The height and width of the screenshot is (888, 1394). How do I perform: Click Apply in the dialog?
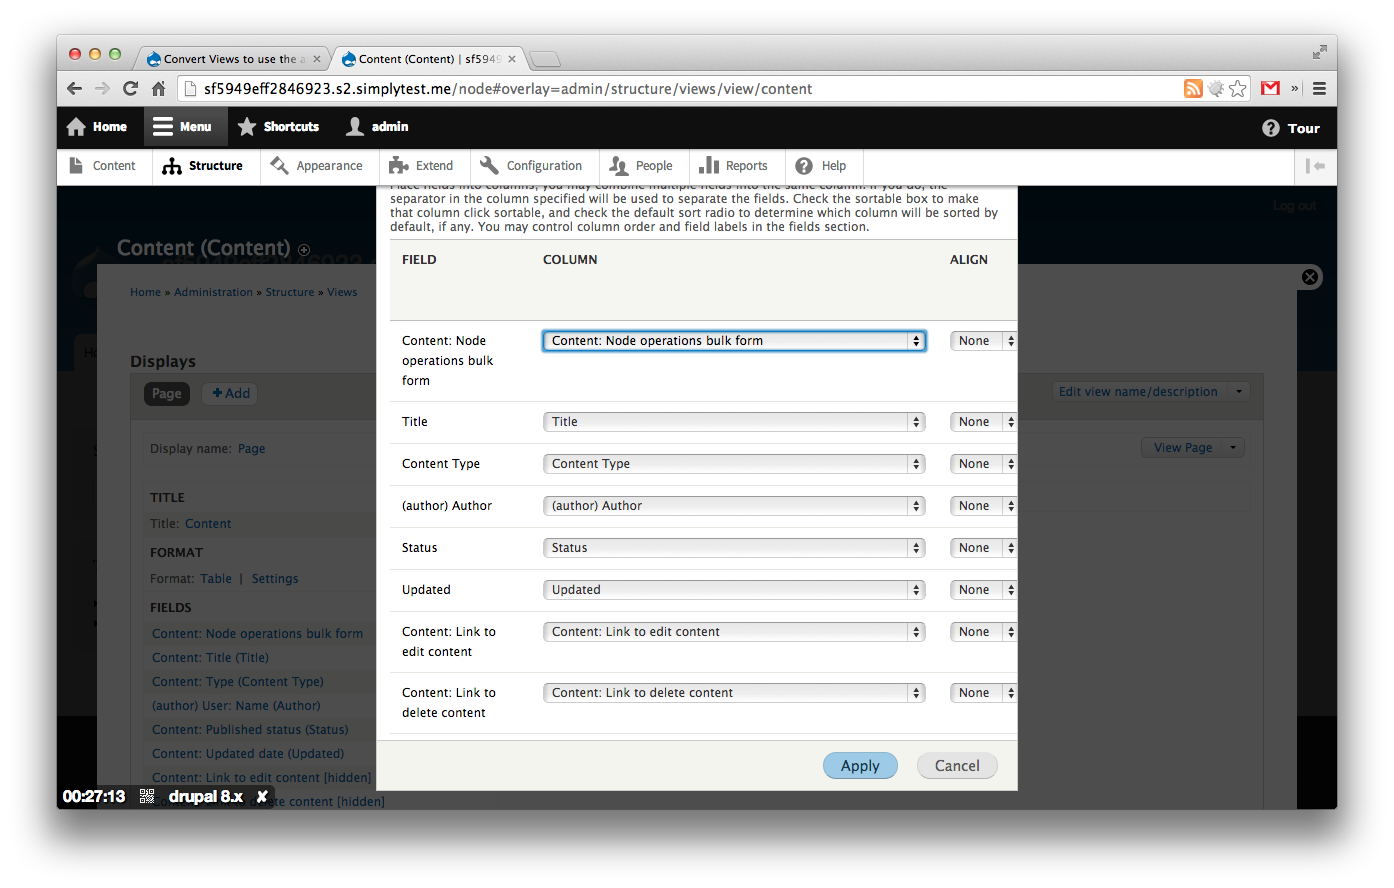(x=860, y=766)
